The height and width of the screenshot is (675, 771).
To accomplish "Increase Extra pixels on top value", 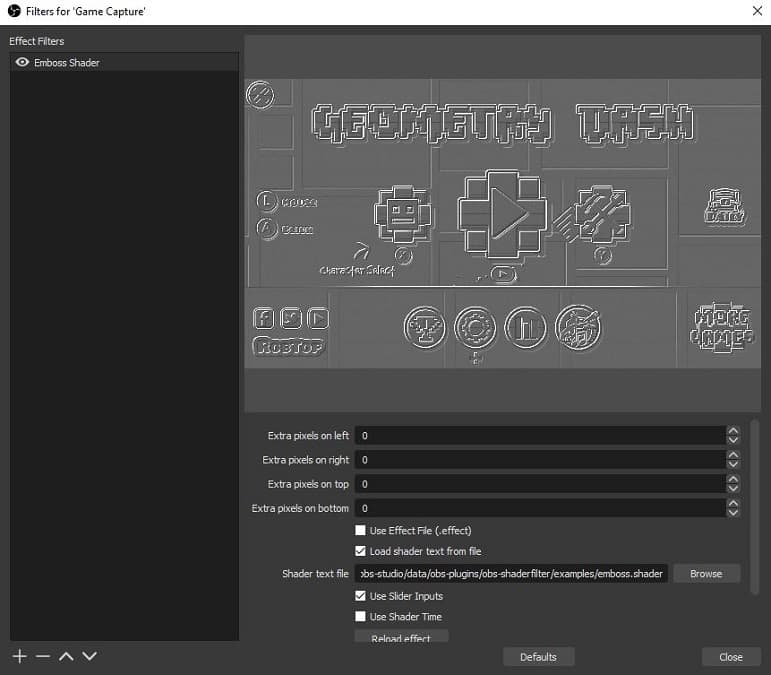I will (x=733, y=479).
